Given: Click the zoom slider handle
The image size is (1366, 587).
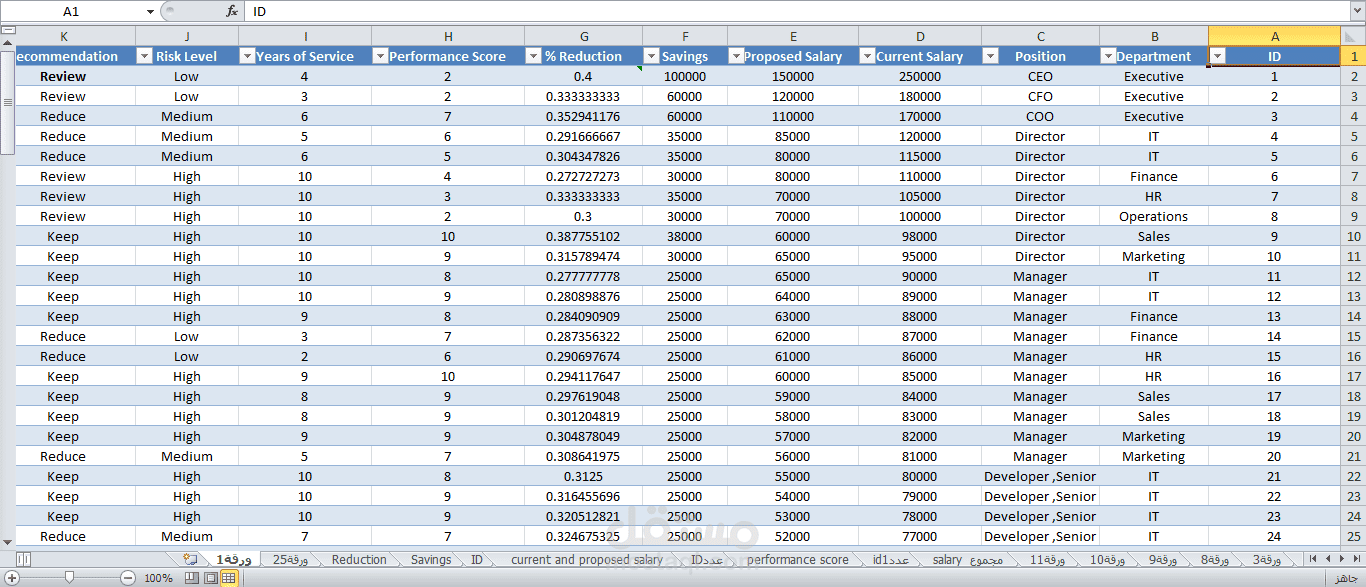Looking at the screenshot, I should (x=69, y=578).
